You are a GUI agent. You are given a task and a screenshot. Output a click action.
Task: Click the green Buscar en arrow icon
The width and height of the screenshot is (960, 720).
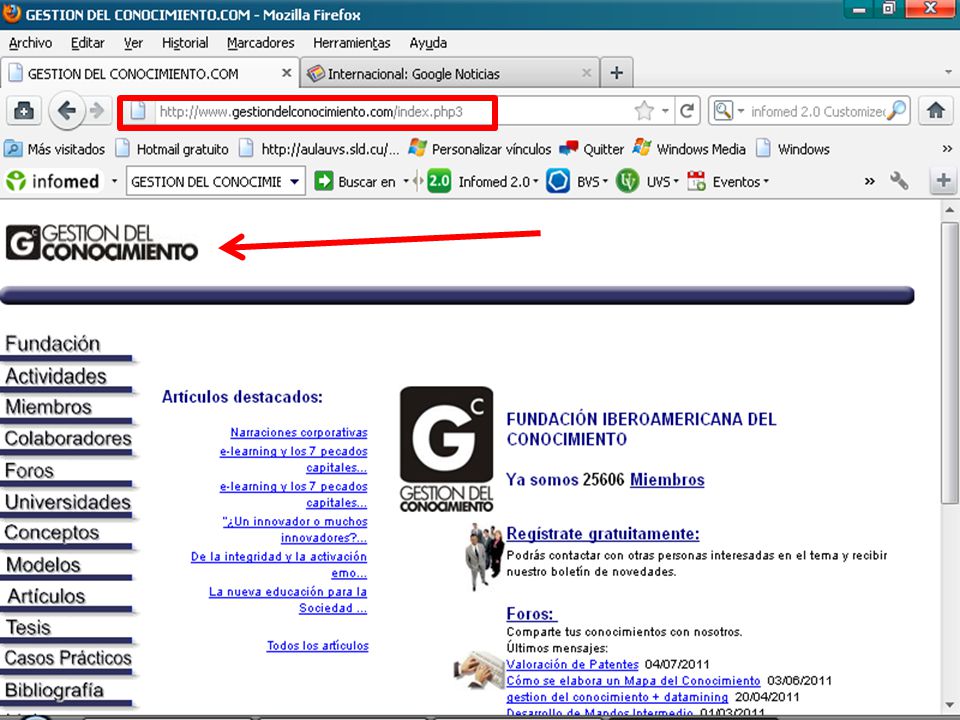point(323,181)
